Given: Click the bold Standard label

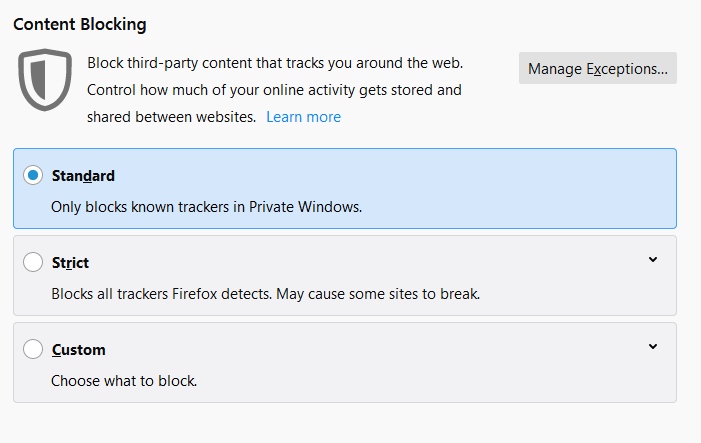Looking at the screenshot, I should [83, 176].
